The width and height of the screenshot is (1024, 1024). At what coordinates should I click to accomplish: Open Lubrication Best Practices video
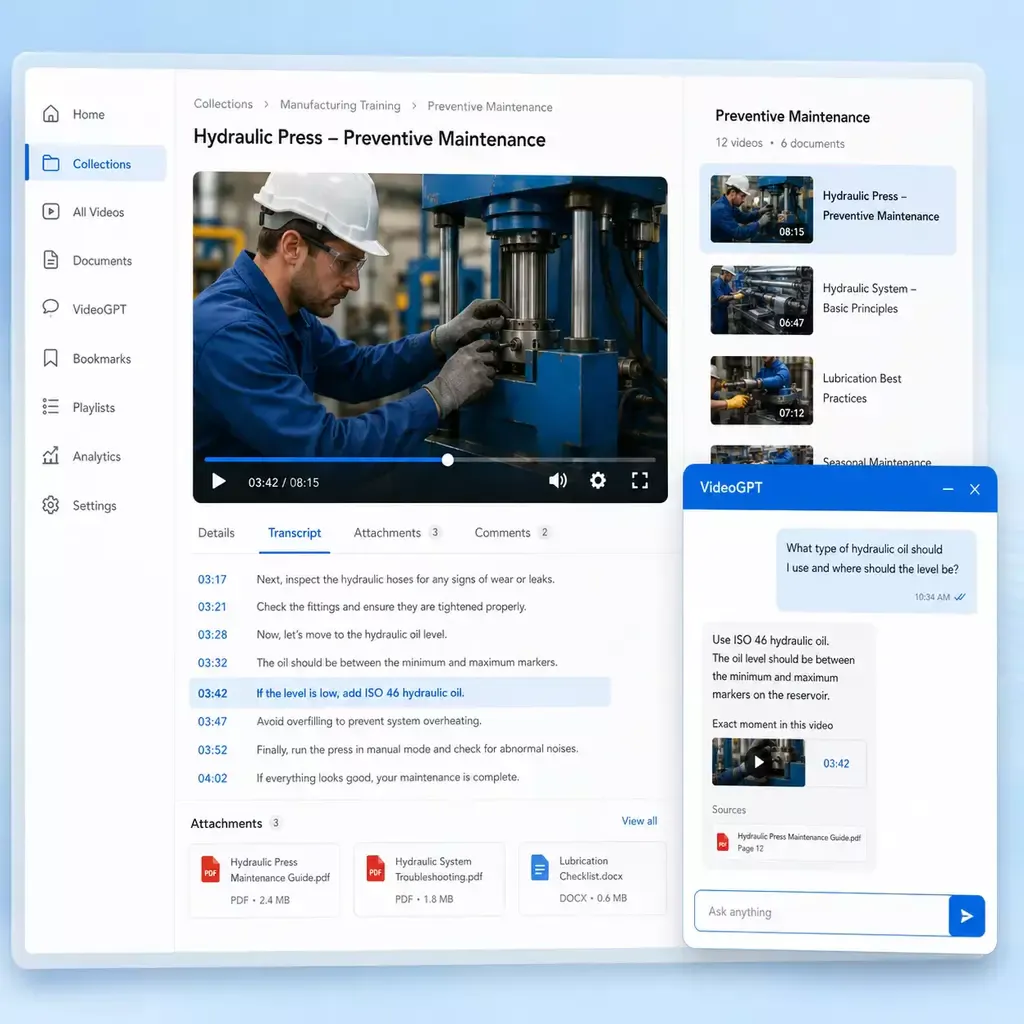tap(827, 390)
